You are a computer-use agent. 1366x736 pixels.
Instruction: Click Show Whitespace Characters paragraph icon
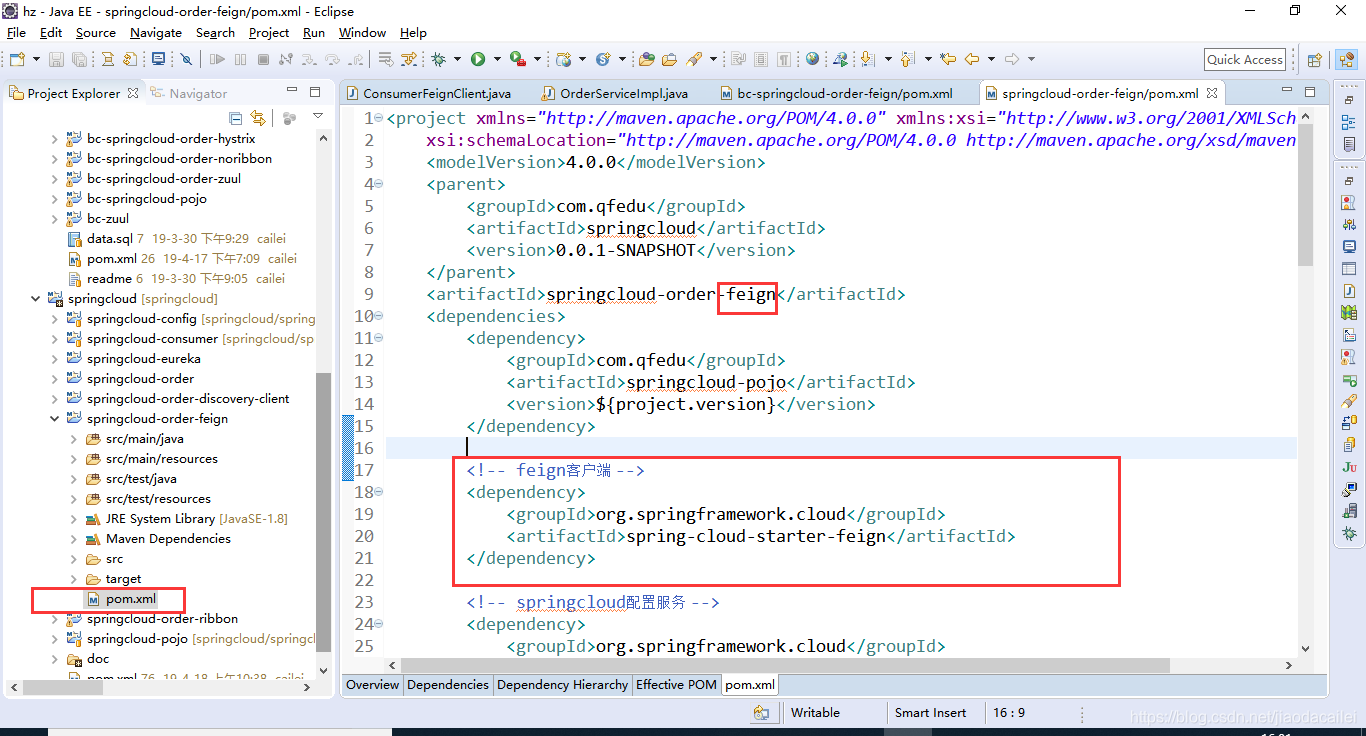[784, 60]
